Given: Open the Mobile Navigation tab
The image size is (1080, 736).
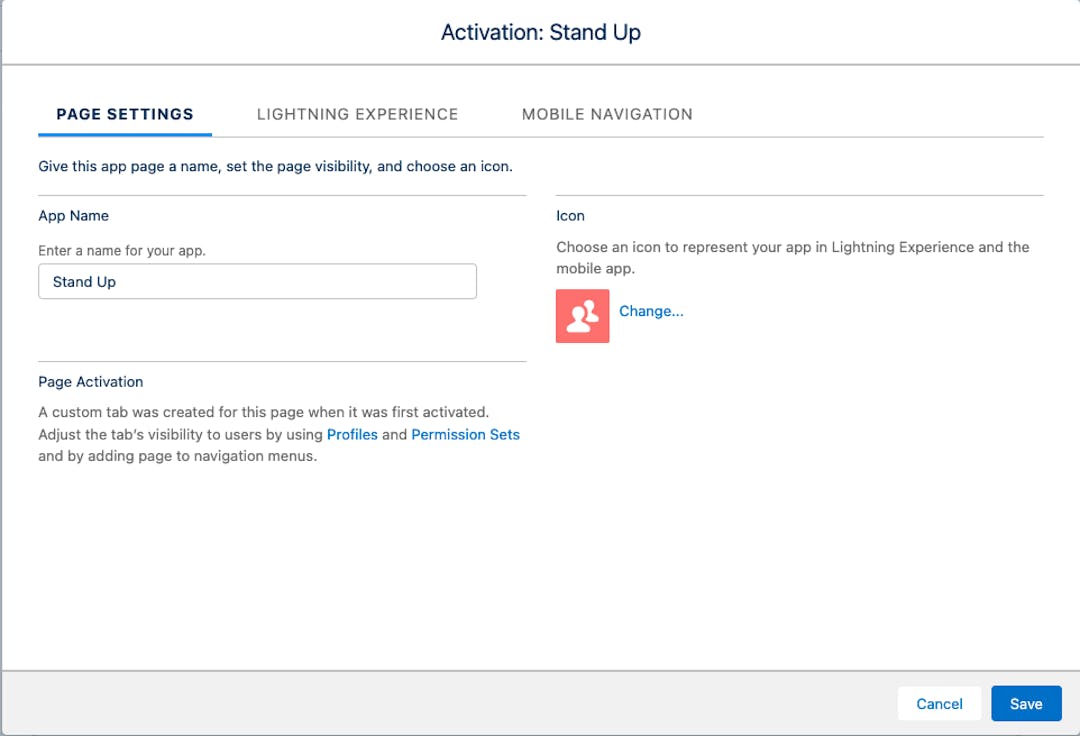Looking at the screenshot, I should click(606, 114).
